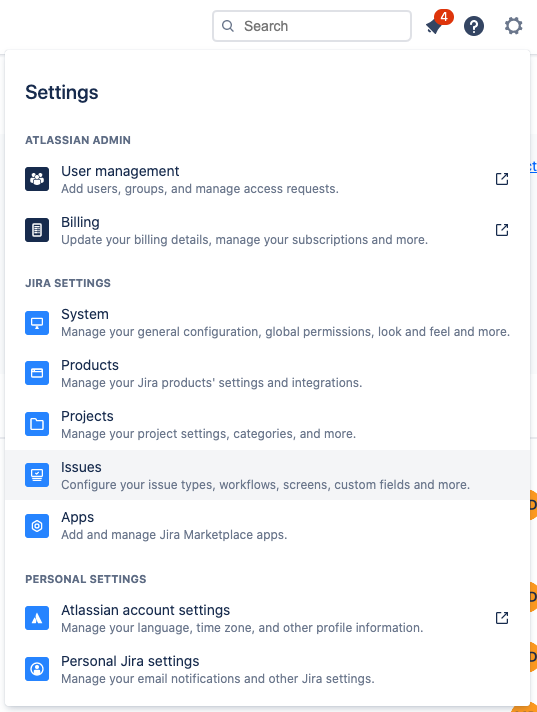This screenshot has height=712, width=537.
Task: Open Atlassian account settings entry
Action: click(267, 618)
